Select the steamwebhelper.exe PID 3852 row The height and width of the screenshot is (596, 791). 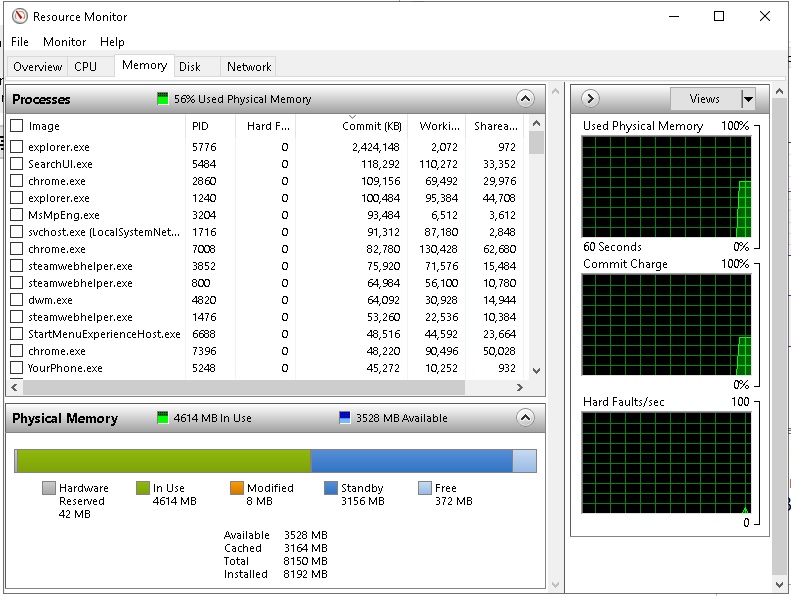pos(267,266)
